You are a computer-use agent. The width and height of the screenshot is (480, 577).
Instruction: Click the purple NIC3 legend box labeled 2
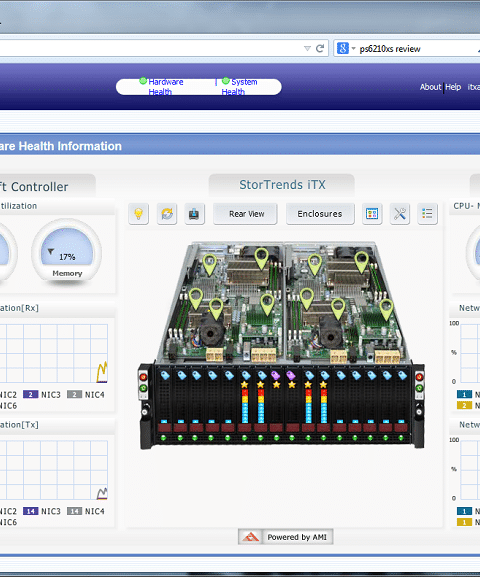[31, 394]
